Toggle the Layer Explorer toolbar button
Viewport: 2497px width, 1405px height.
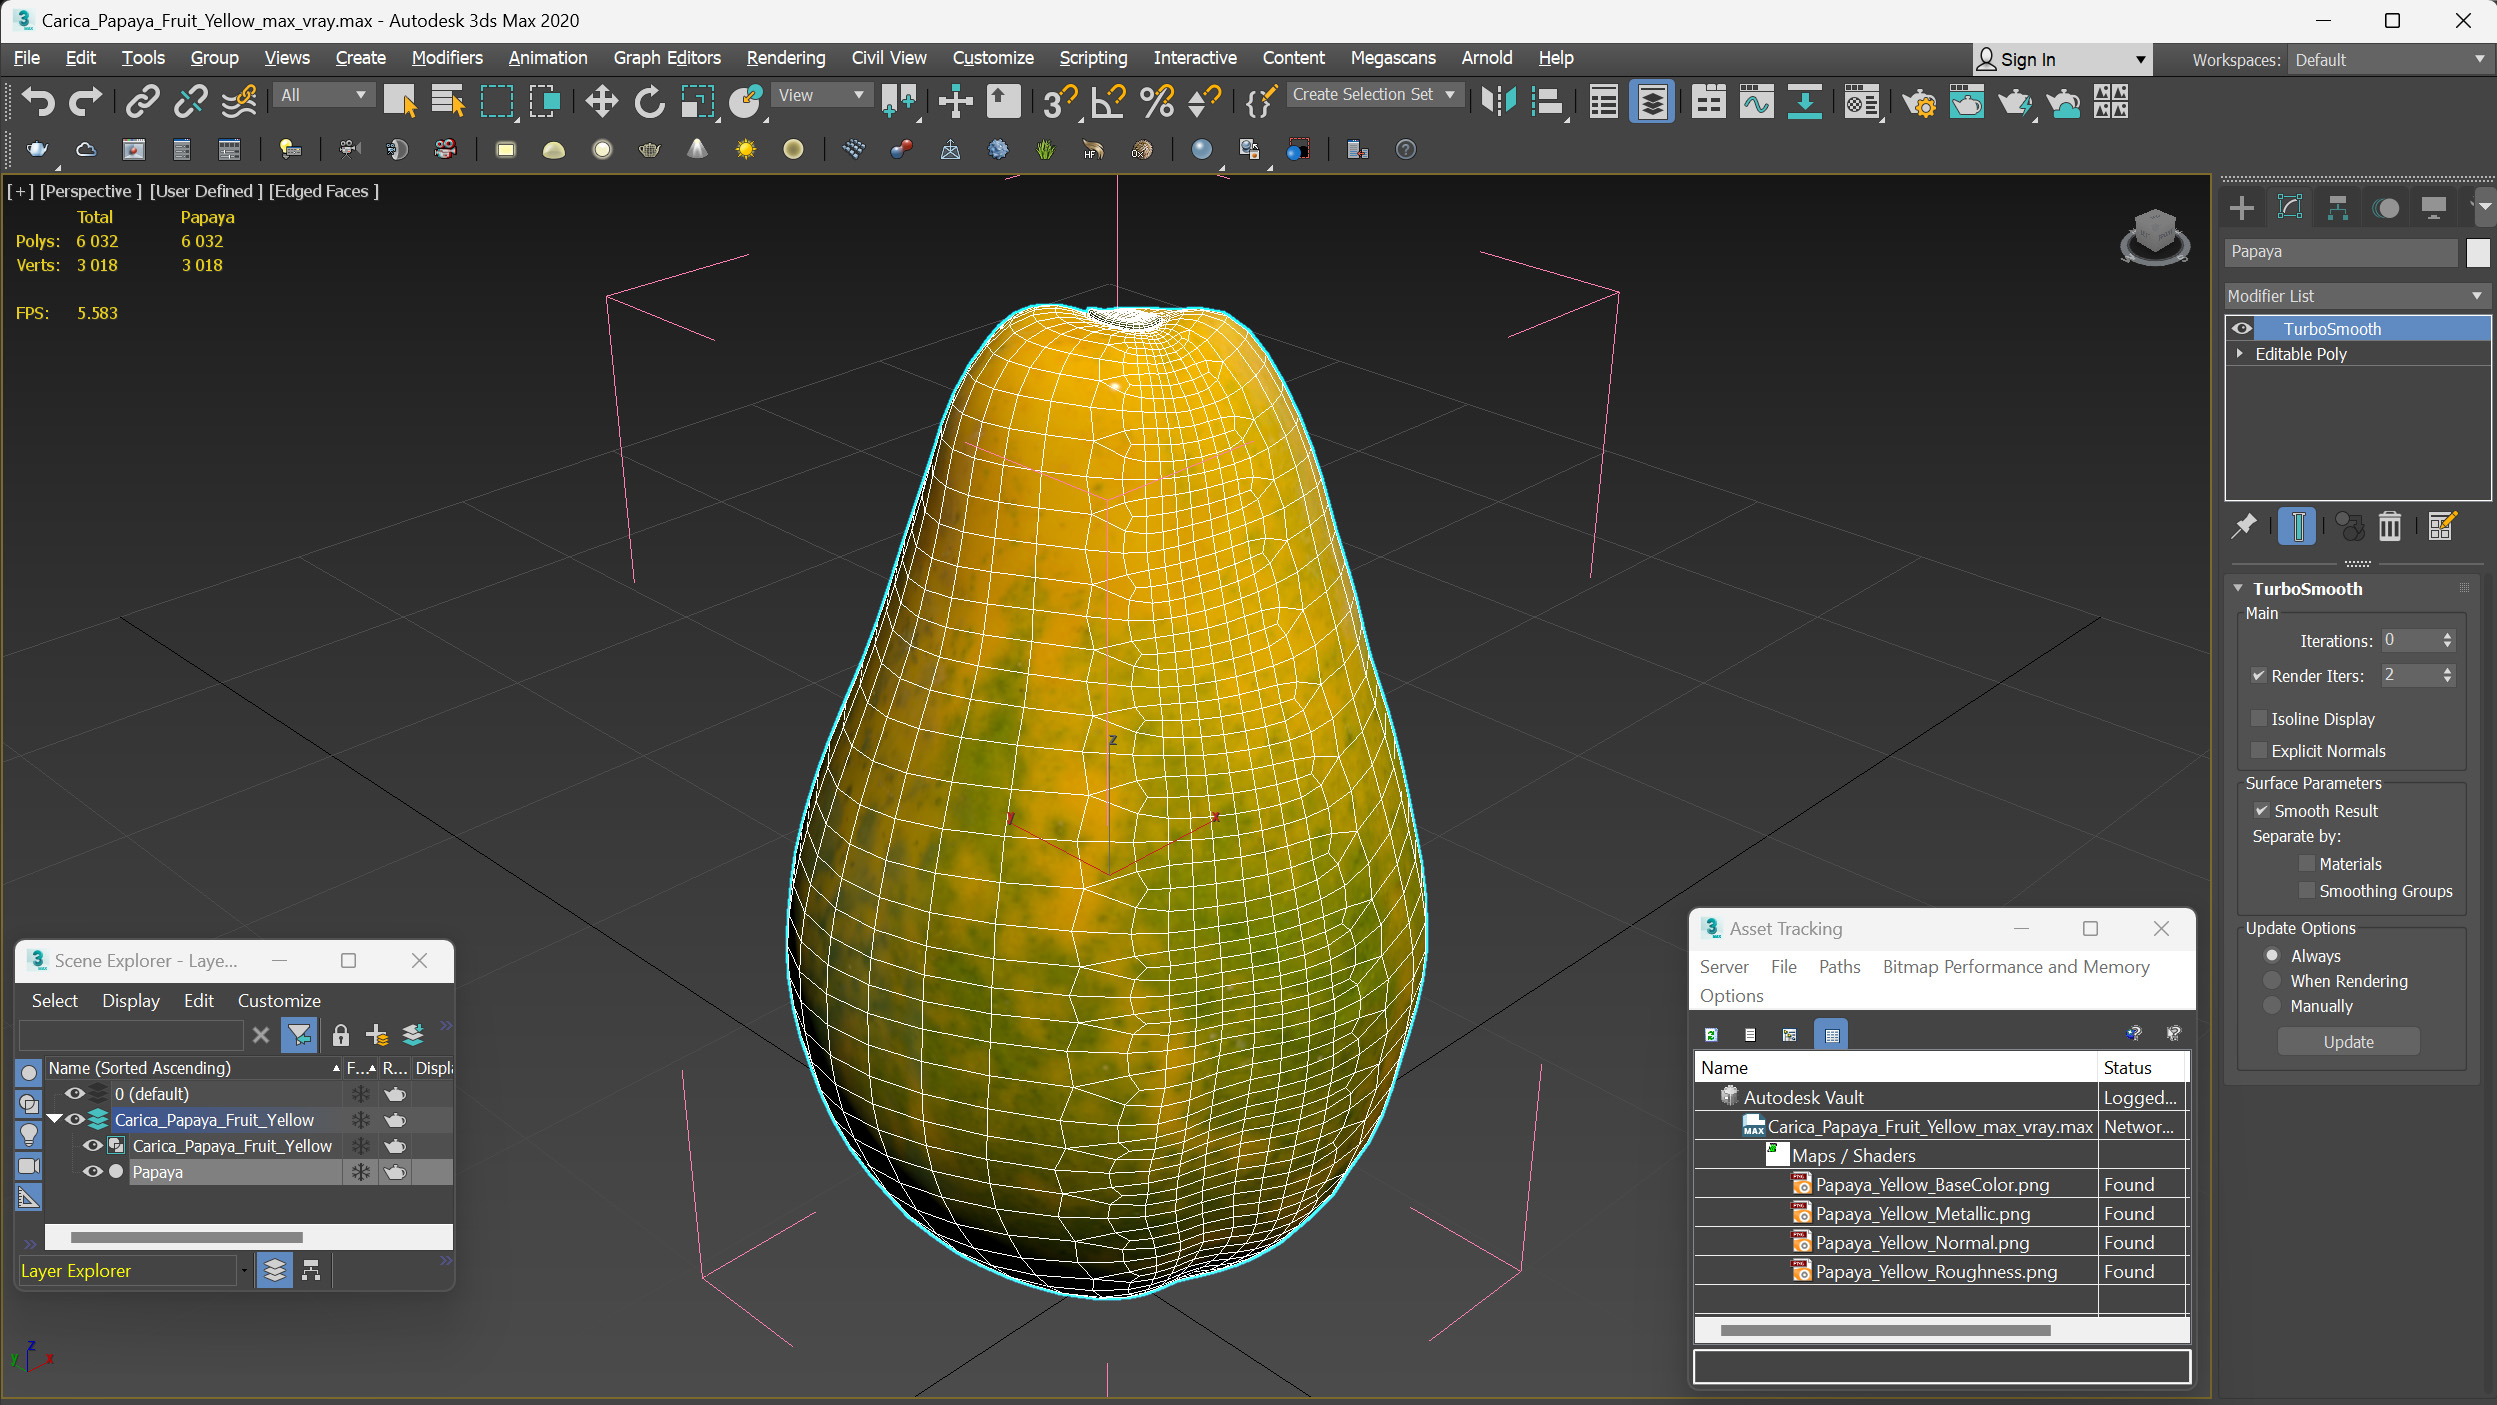click(x=1652, y=101)
